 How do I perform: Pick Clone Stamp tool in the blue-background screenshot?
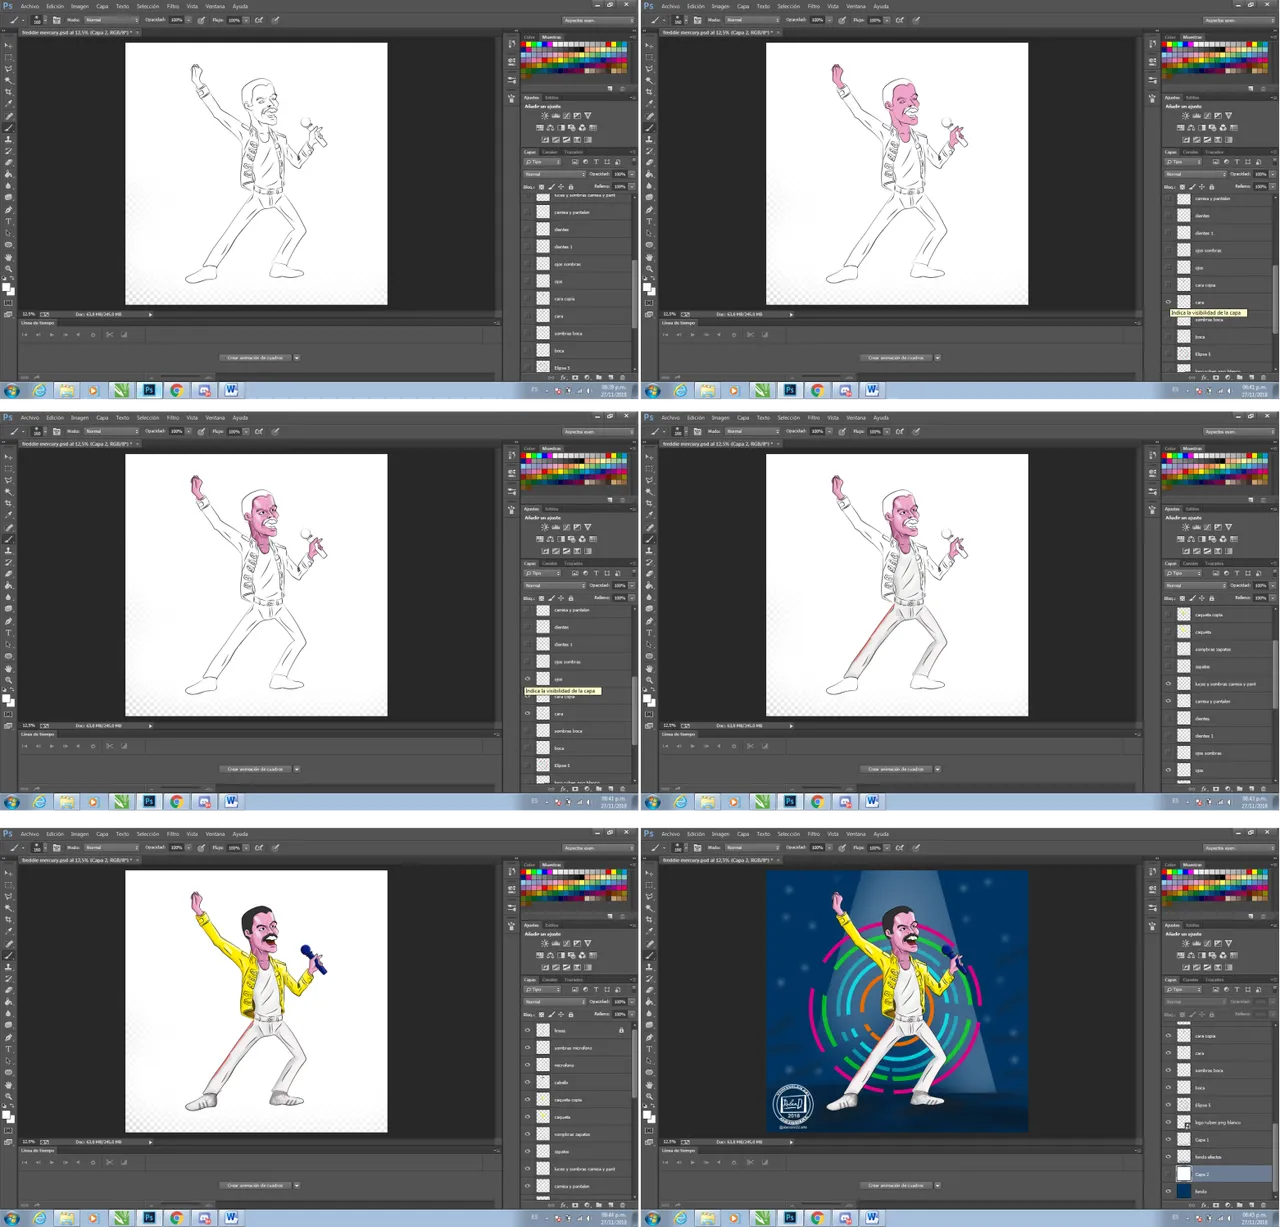coord(649,967)
